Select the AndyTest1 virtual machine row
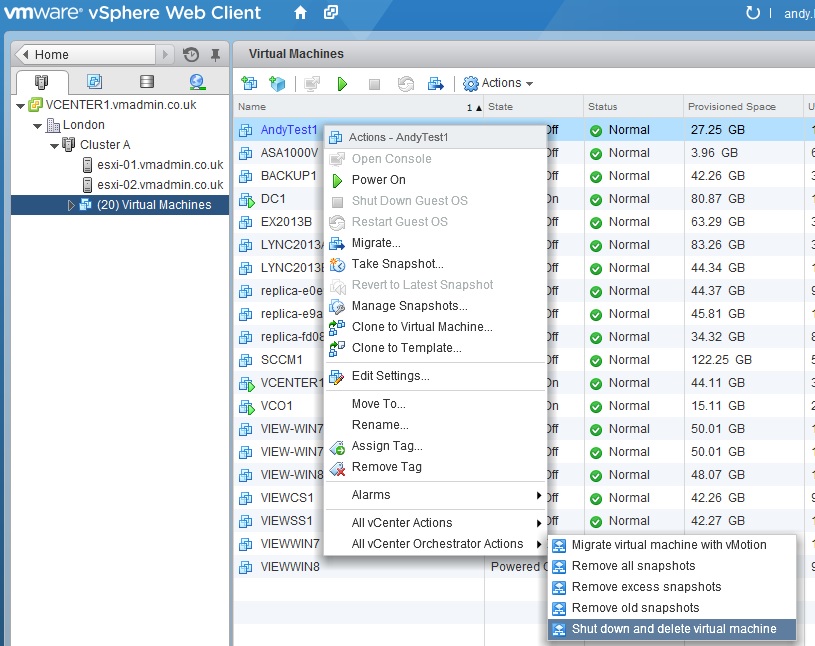 tap(288, 130)
